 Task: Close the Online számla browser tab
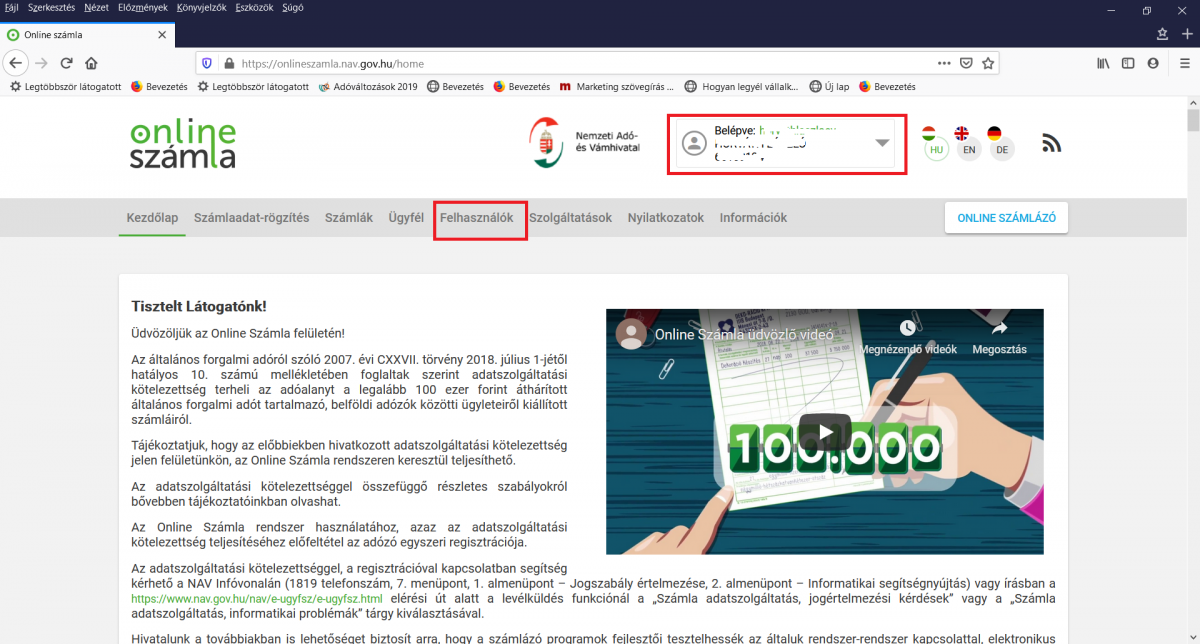point(160,35)
